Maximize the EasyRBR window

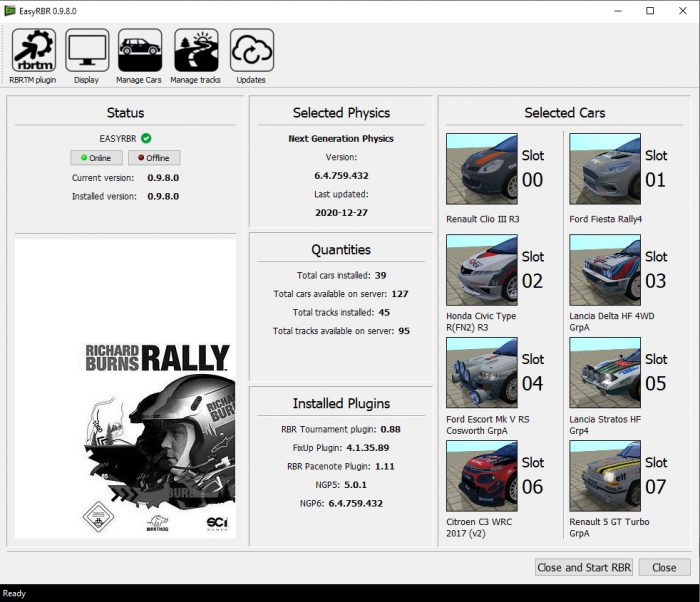coord(650,11)
